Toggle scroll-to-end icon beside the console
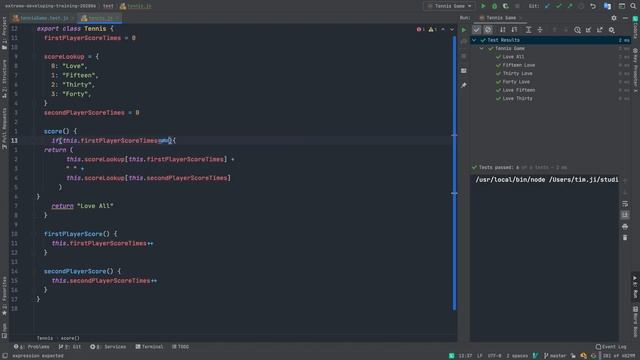 click(625, 215)
